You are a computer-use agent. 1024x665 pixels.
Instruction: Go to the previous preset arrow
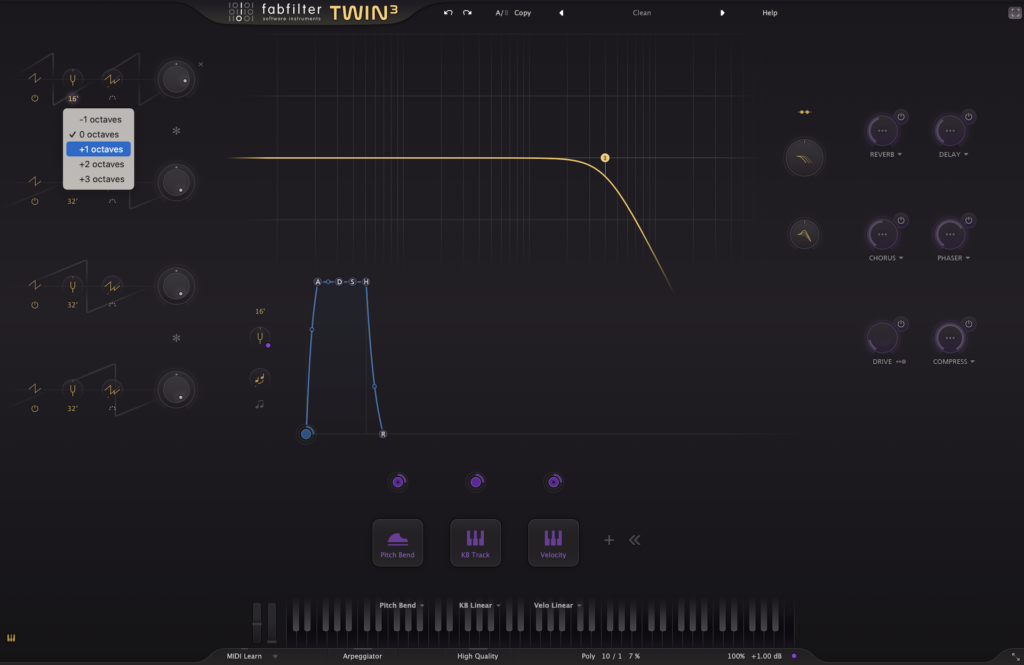tap(561, 13)
